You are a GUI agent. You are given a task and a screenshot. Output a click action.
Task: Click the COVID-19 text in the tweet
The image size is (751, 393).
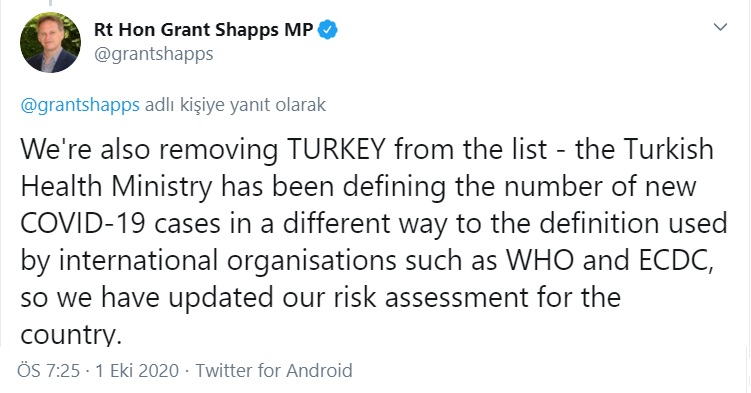point(83,224)
